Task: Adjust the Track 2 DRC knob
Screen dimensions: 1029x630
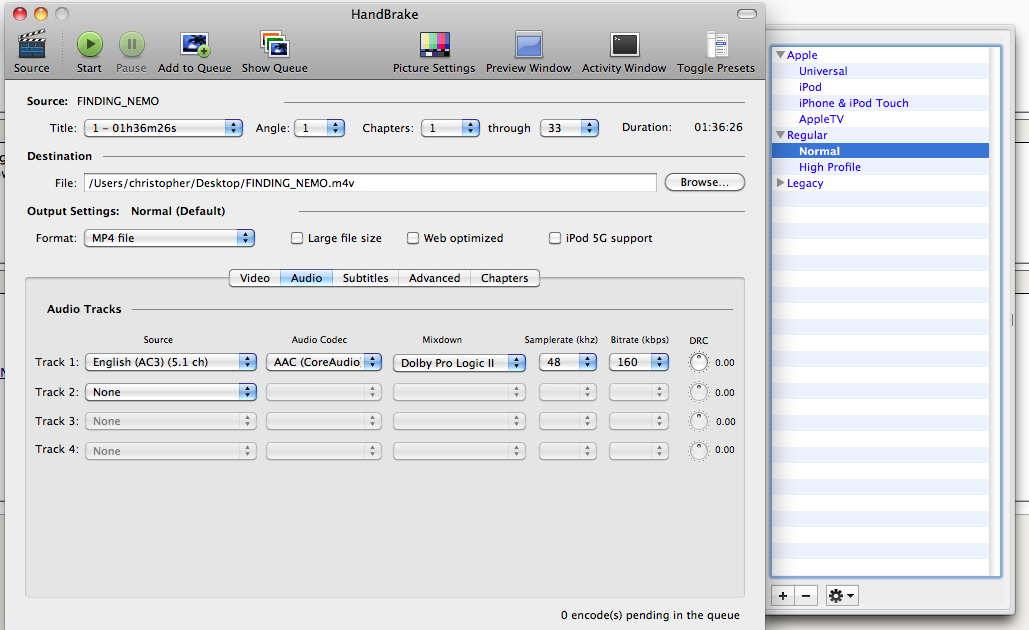Action: click(x=699, y=392)
